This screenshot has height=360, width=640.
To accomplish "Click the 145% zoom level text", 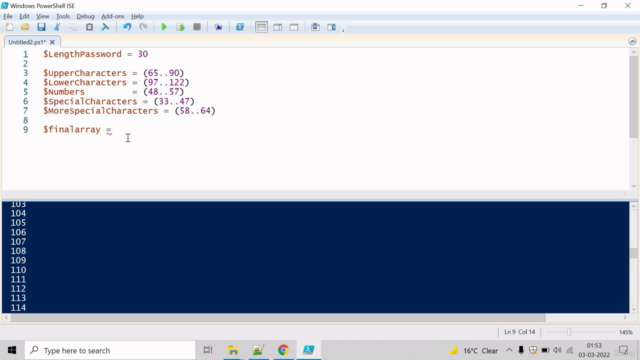I will point(626,332).
